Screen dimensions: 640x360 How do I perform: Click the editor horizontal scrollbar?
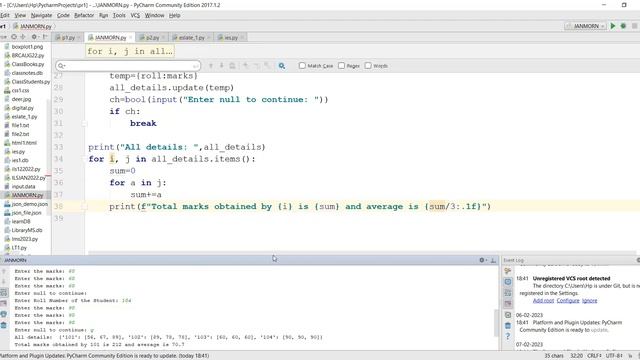[361, 253]
